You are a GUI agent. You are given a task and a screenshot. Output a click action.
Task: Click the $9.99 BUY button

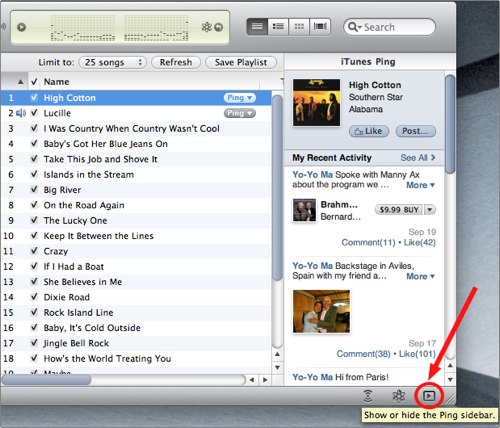(399, 210)
